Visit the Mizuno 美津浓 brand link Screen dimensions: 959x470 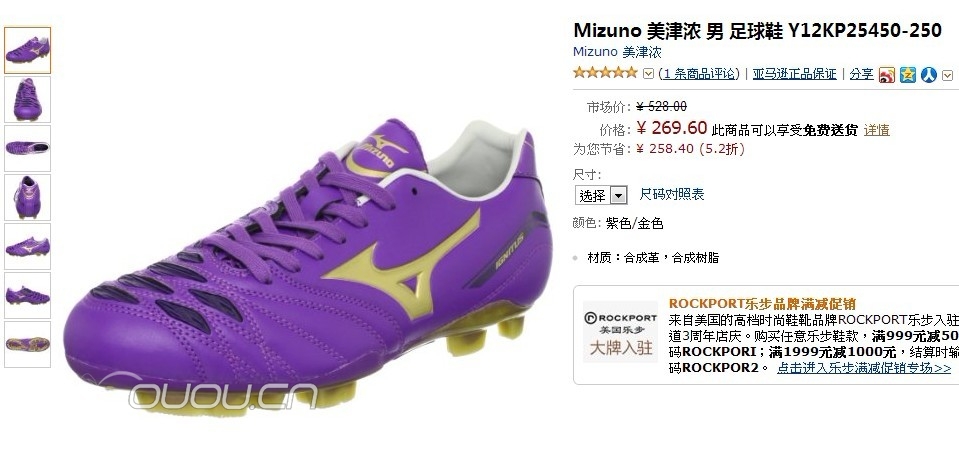617,52
